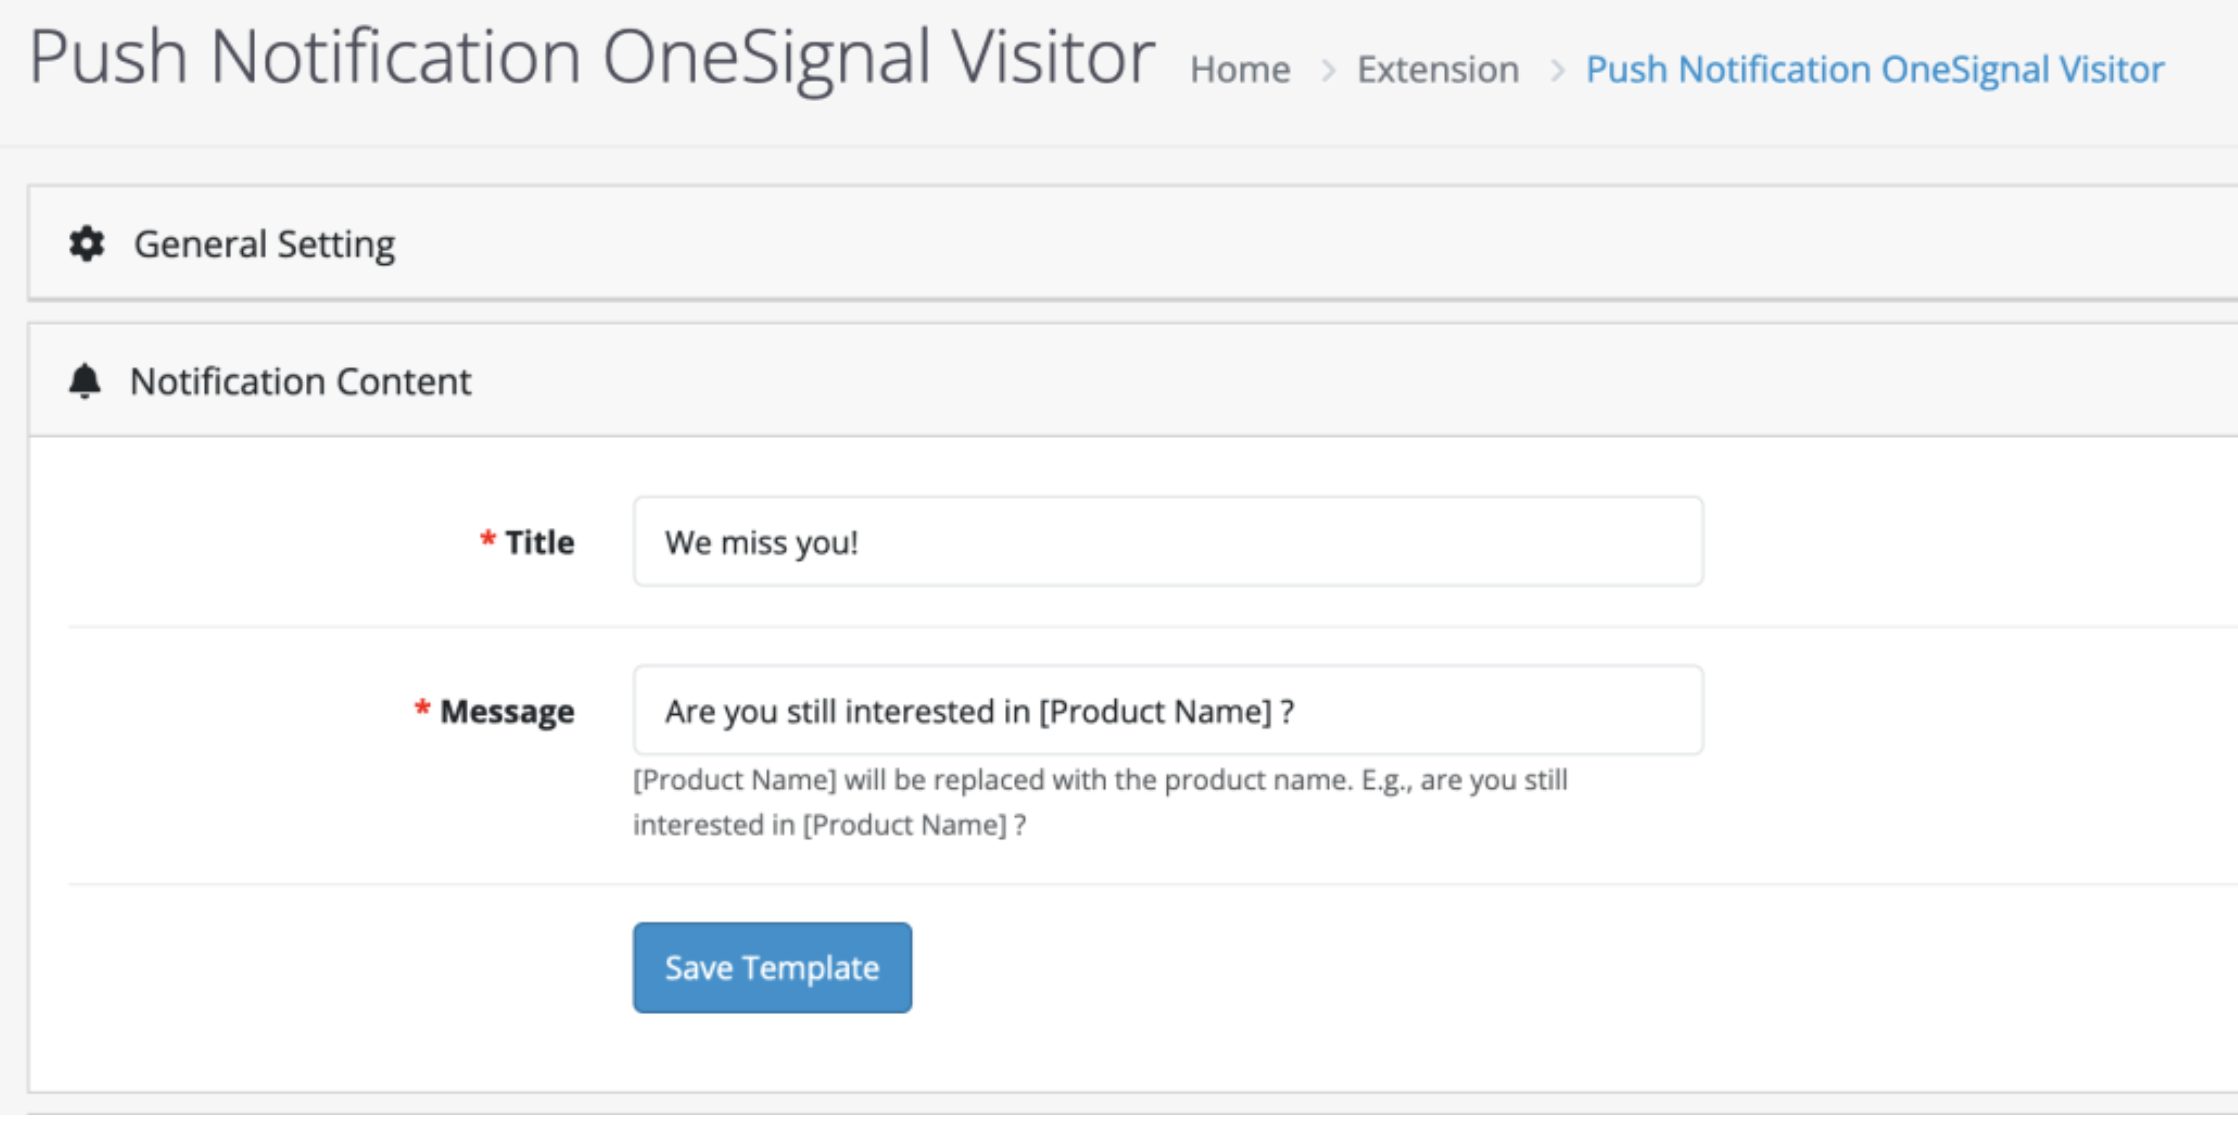Click the blue Push Notification OneSignal Visitor breadcrumb
The height and width of the screenshot is (1124, 2238).
point(1875,69)
